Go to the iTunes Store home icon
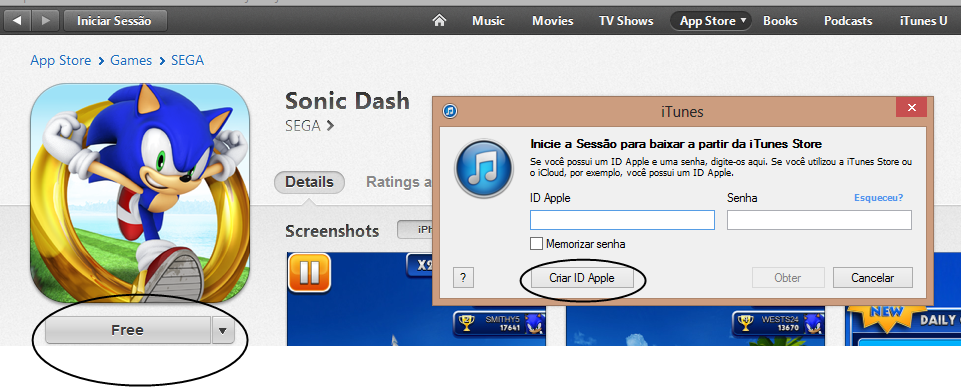Screen dimensions: 961x387 (439, 20)
